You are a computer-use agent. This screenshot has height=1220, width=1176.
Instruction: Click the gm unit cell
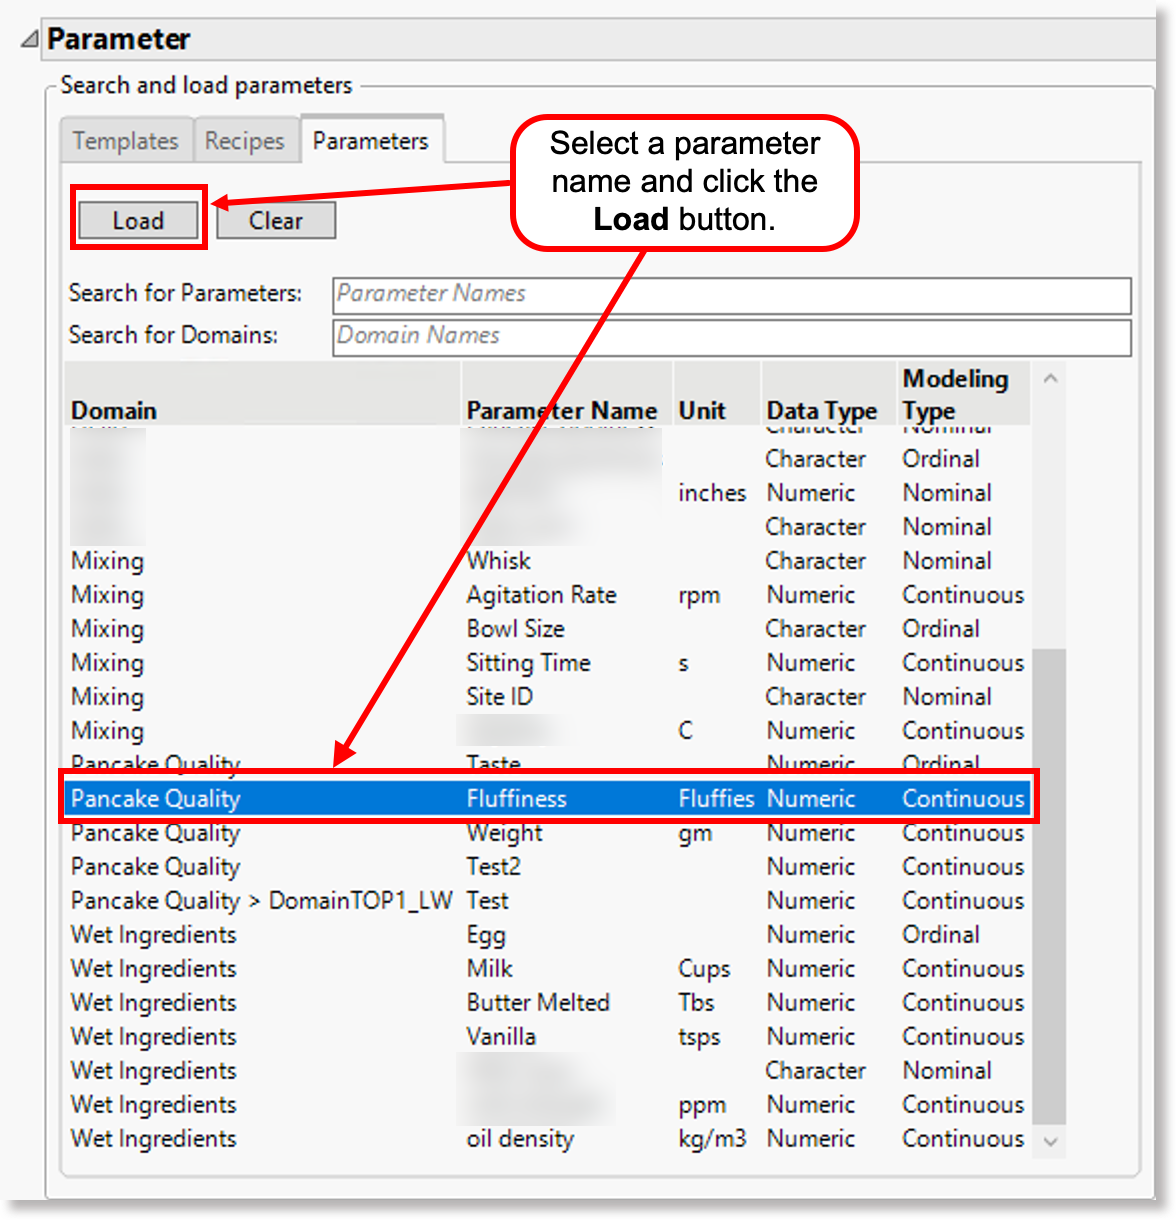(695, 834)
